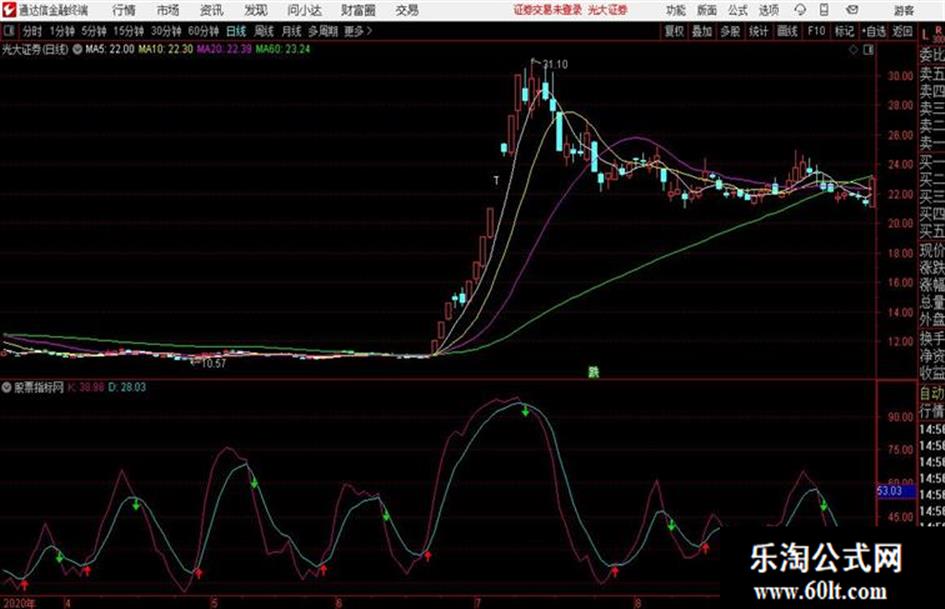Click the 31.10 high price label
945x609 pixels.
[x=555, y=65]
